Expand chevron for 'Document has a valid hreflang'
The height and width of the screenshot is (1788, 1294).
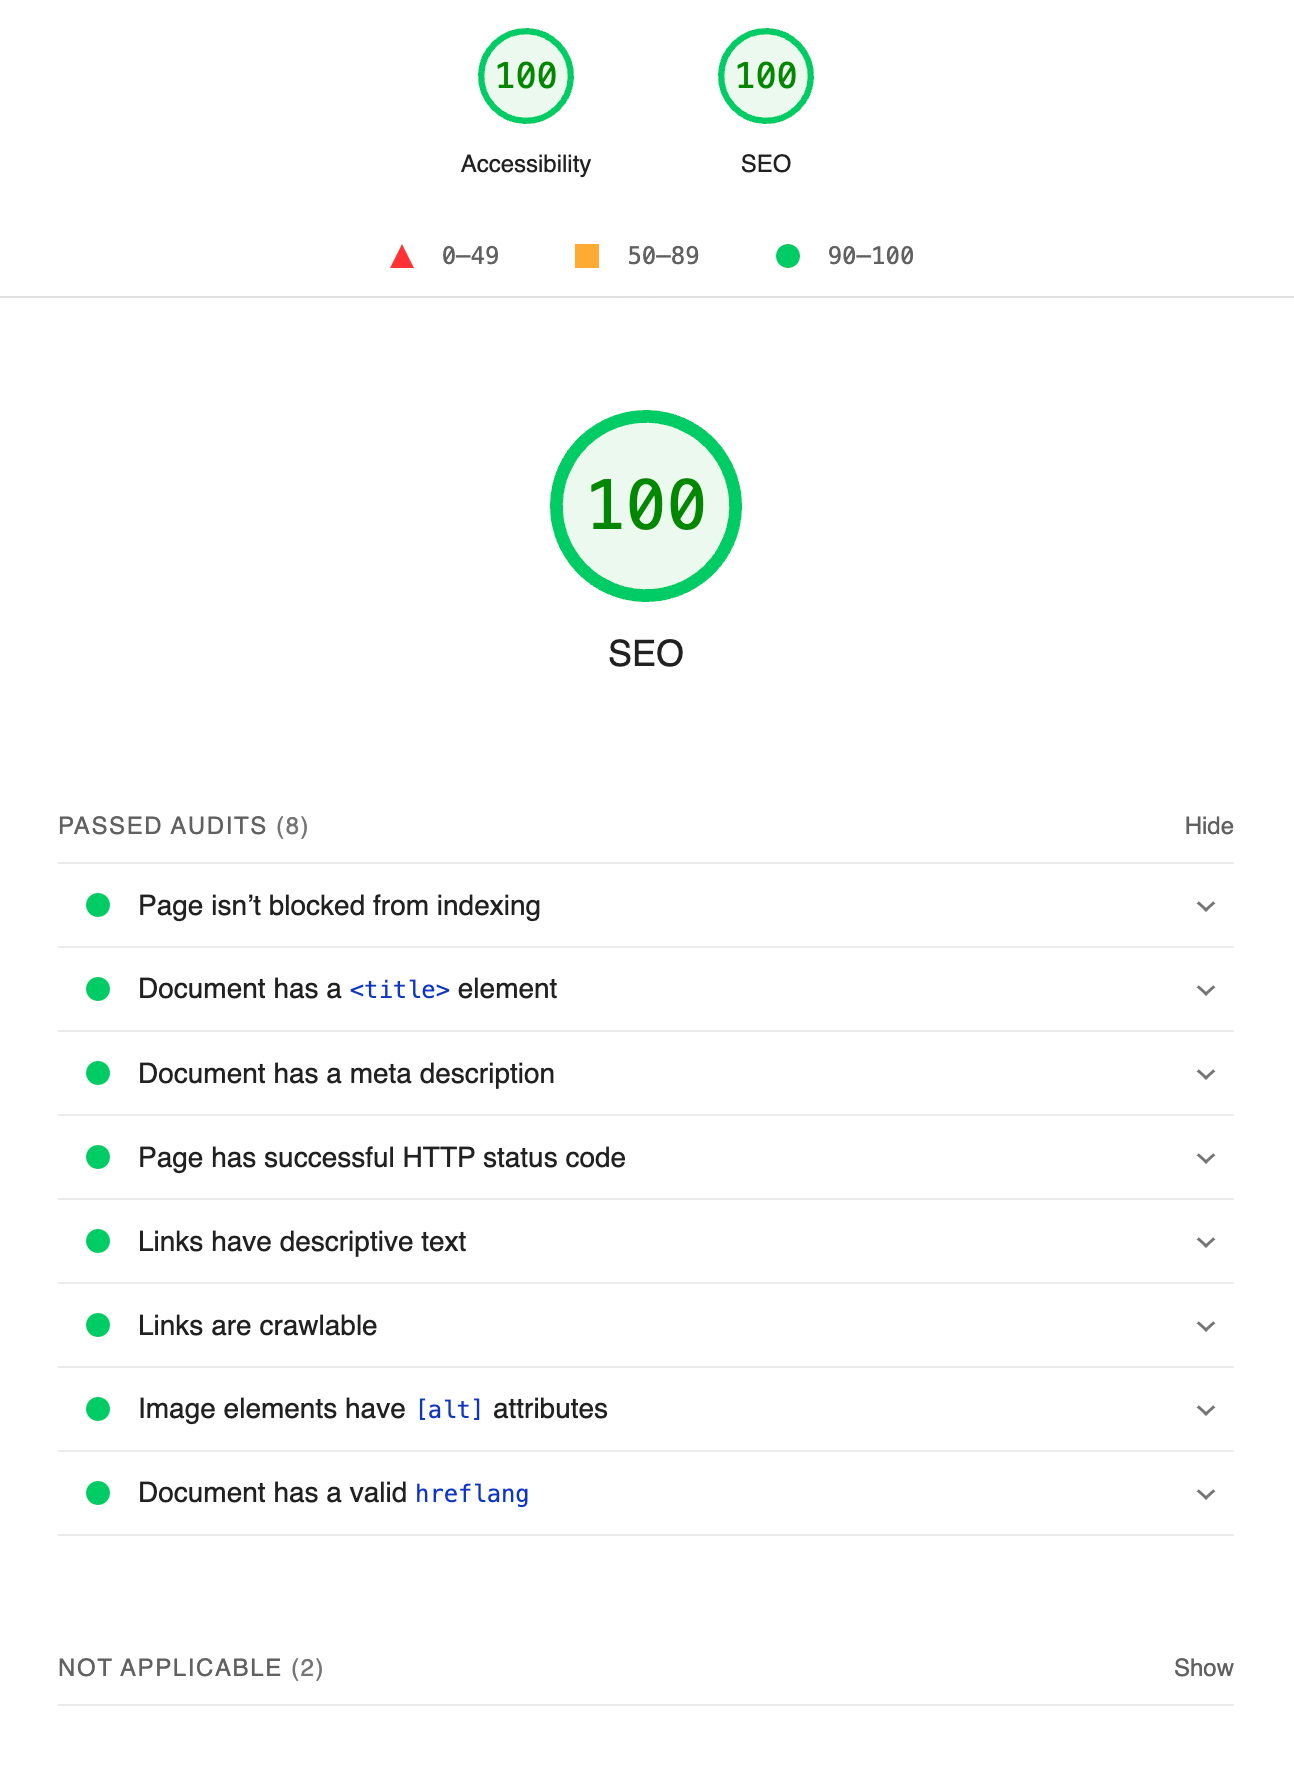pyautogui.click(x=1206, y=1494)
